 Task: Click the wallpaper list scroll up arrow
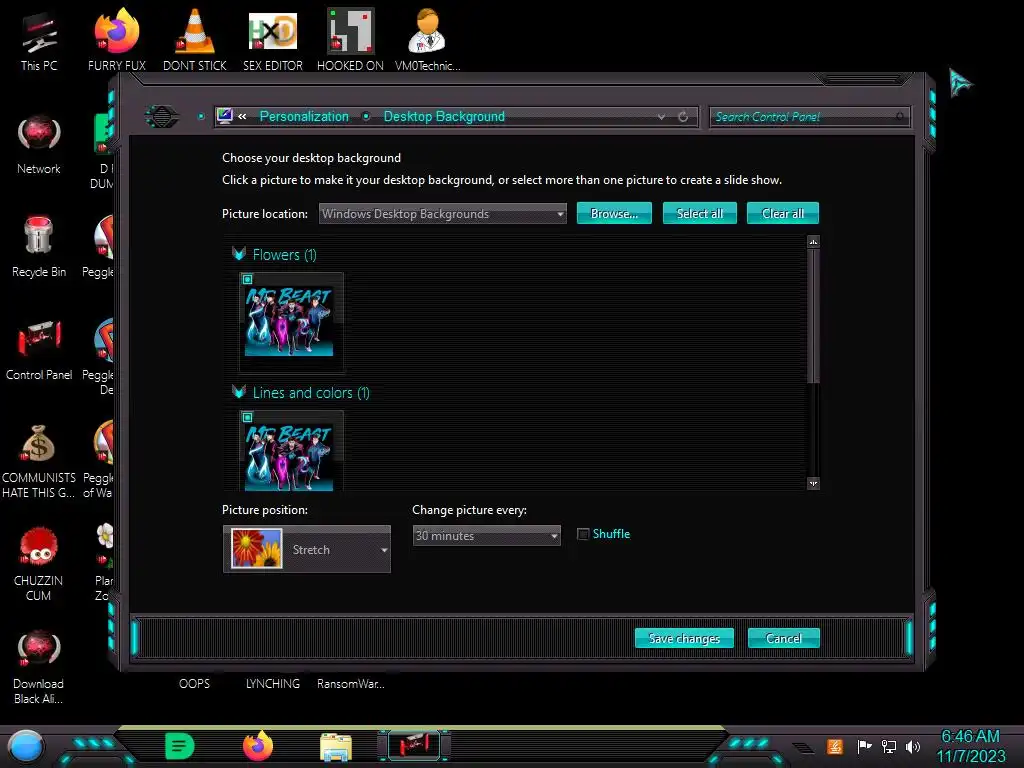(x=813, y=242)
